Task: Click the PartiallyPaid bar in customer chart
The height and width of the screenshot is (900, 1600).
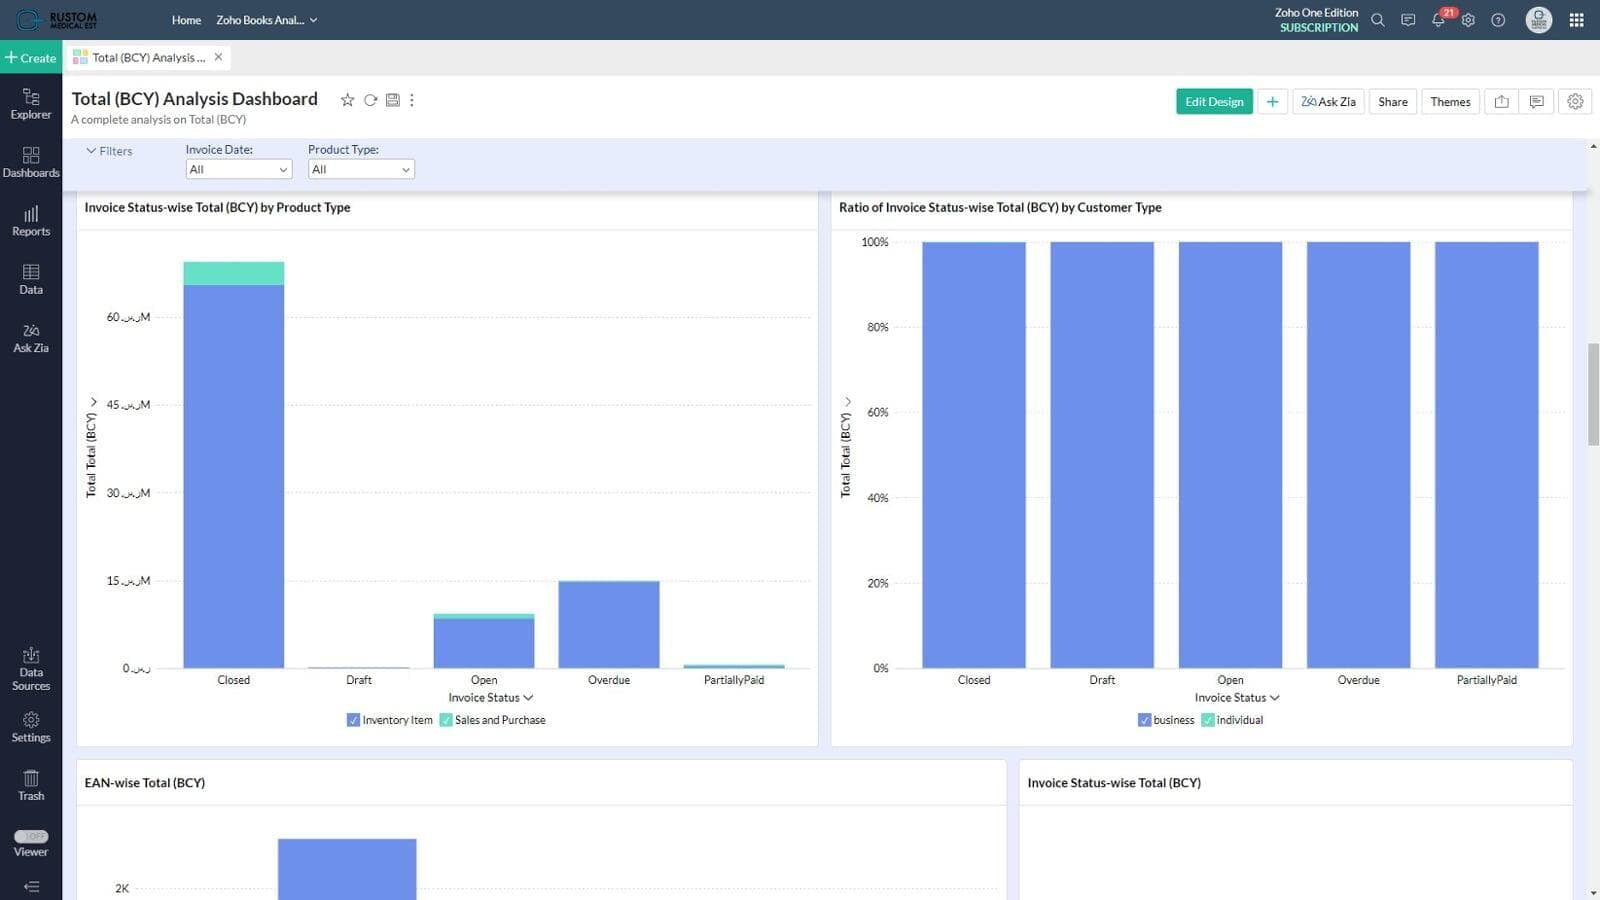Action: click(1486, 455)
